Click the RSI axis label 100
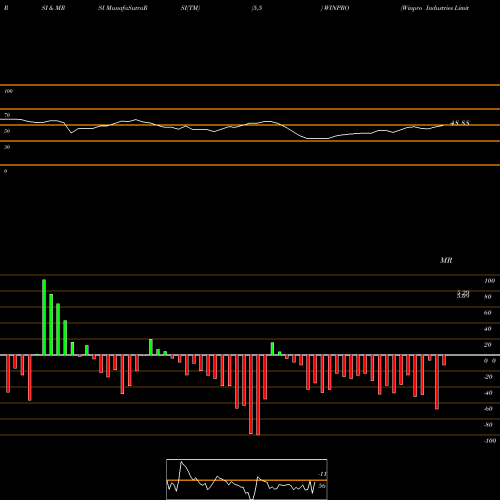This screenshot has height=500, width=500. [8, 91]
